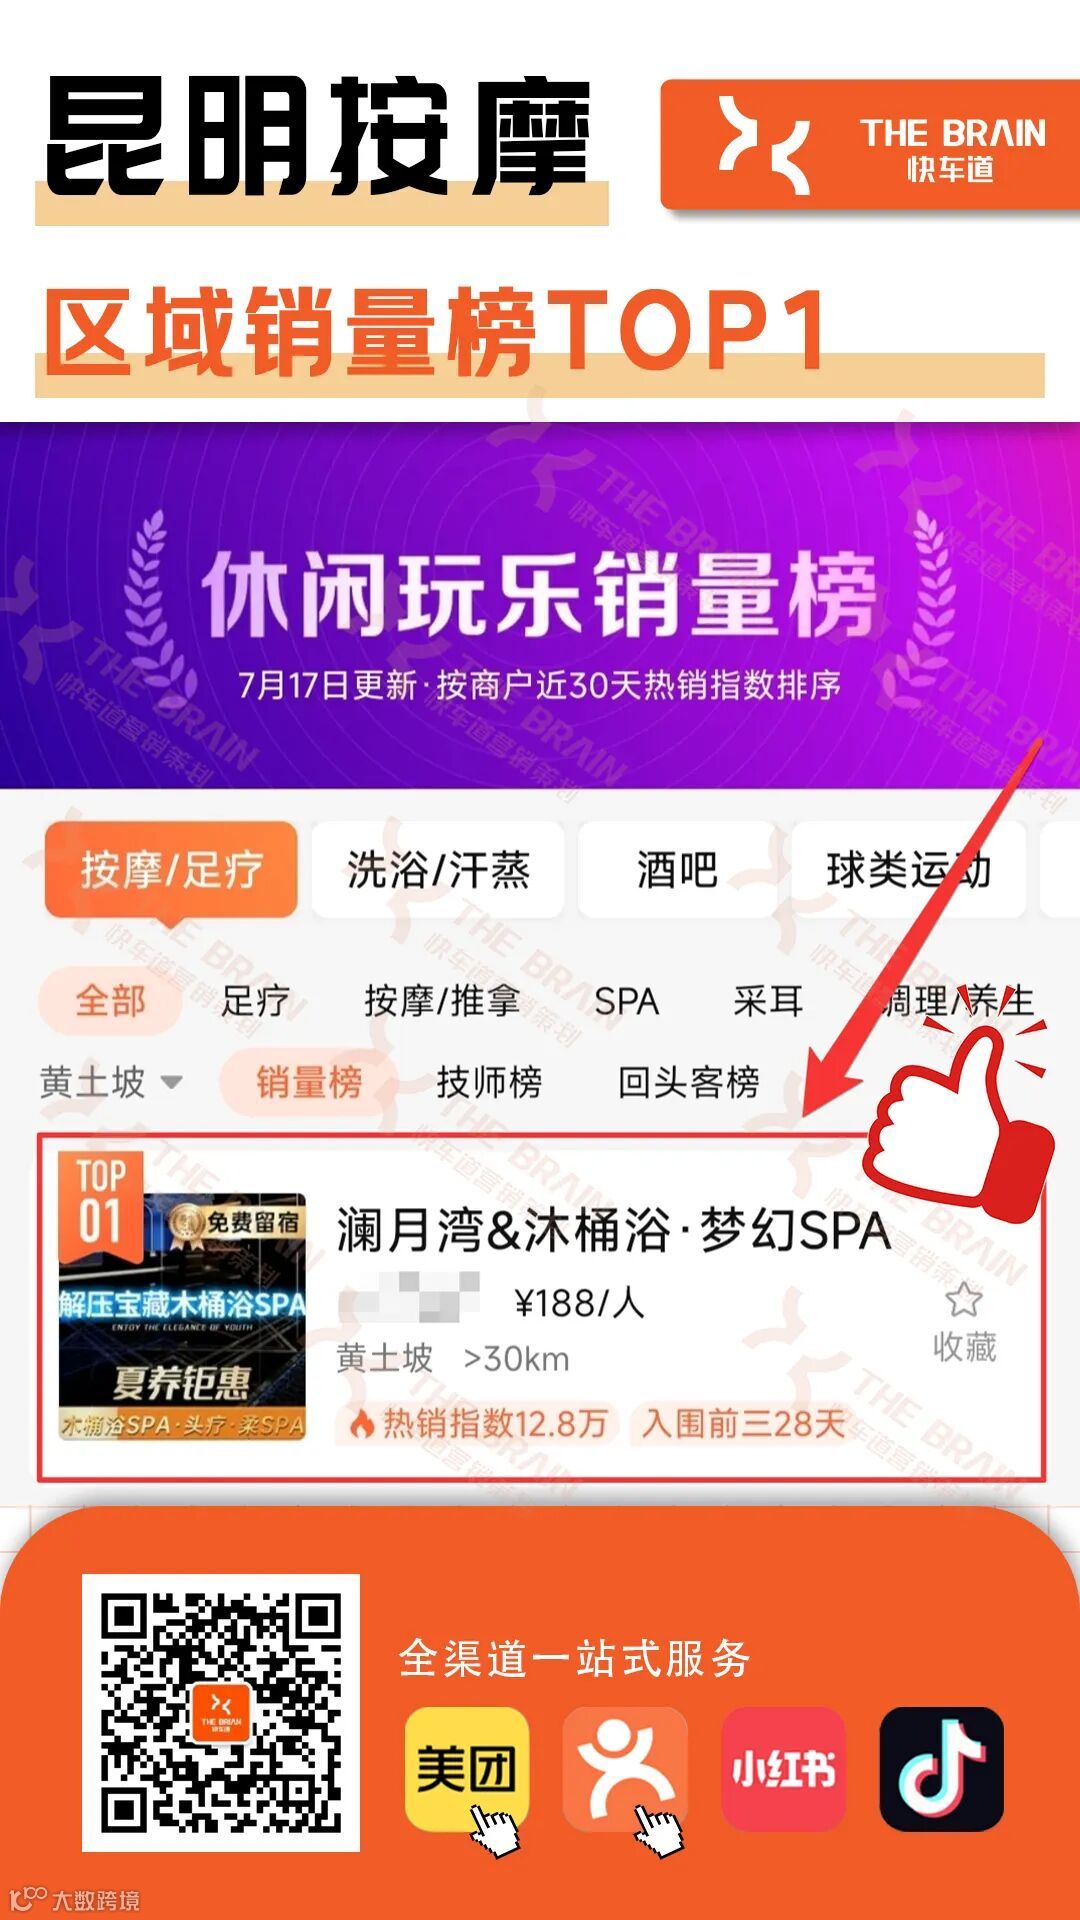The width and height of the screenshot is (1080, 1920).
Task: Choose the 足疗 filter
Action: [x=255, y=1001]
